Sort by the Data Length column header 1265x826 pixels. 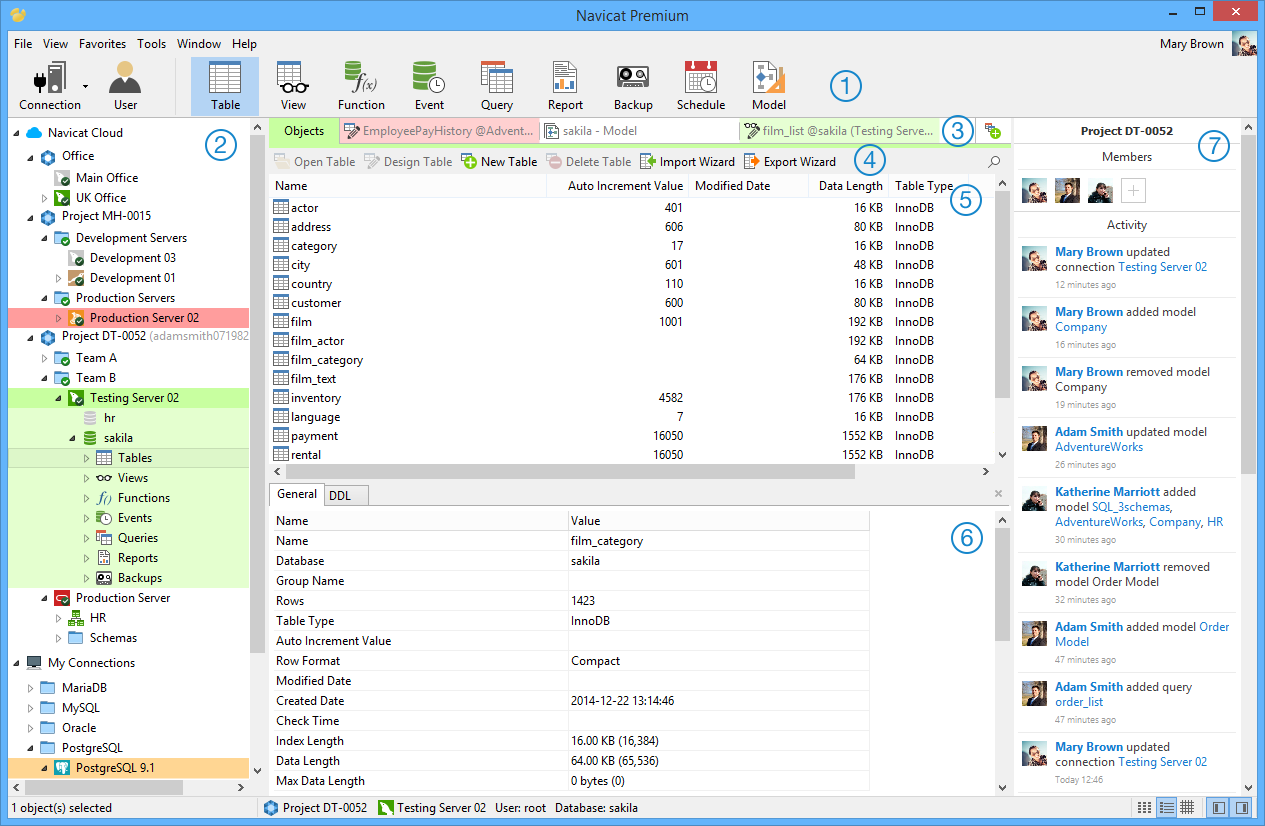pos(847,185)
